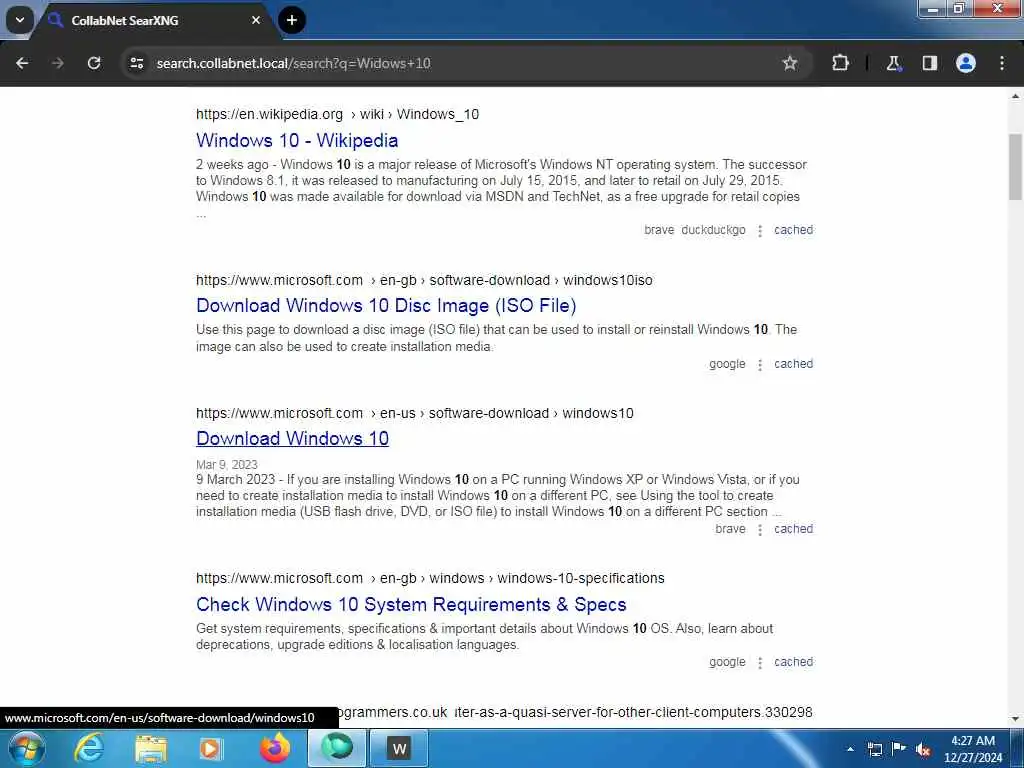The image size is (1024, 768).
Task: Click brave engine label under Wikipedia result
Action: coord(659,230)
